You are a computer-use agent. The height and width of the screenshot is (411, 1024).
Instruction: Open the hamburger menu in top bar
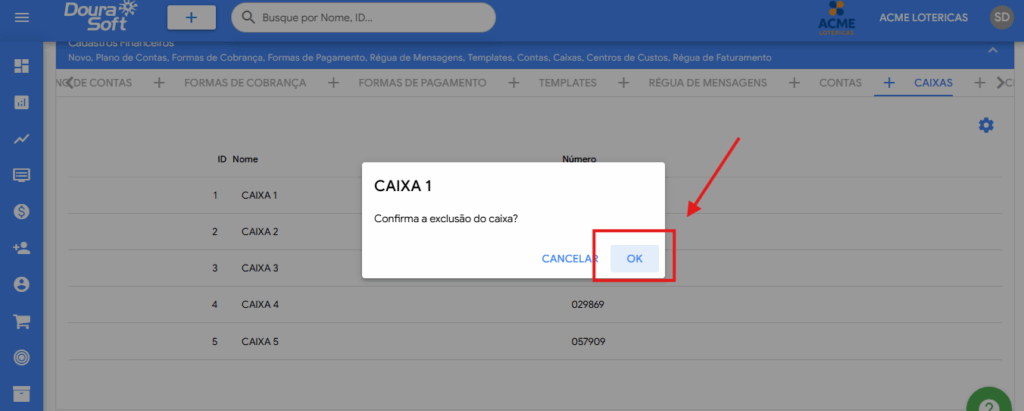pyautogui.click(x=22, y=18)
